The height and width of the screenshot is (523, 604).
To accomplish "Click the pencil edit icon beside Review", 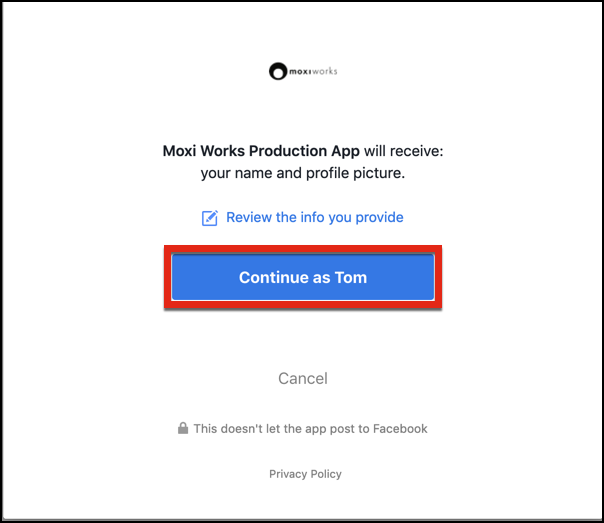I will [x=210, y=218].
